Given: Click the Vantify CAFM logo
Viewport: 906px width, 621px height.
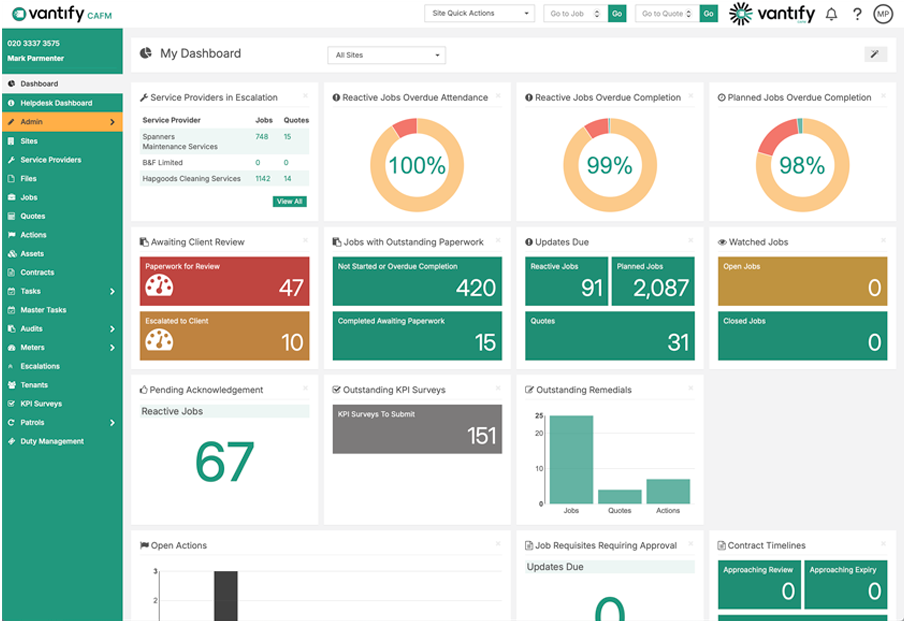Looking at the screenshot, I should 60,14.
